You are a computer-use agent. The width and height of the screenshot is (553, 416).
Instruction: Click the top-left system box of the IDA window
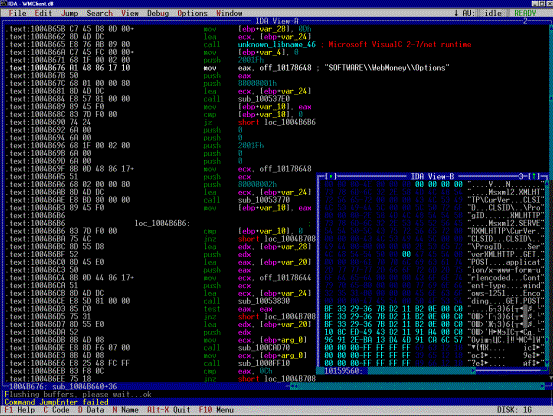coord(4,3)
